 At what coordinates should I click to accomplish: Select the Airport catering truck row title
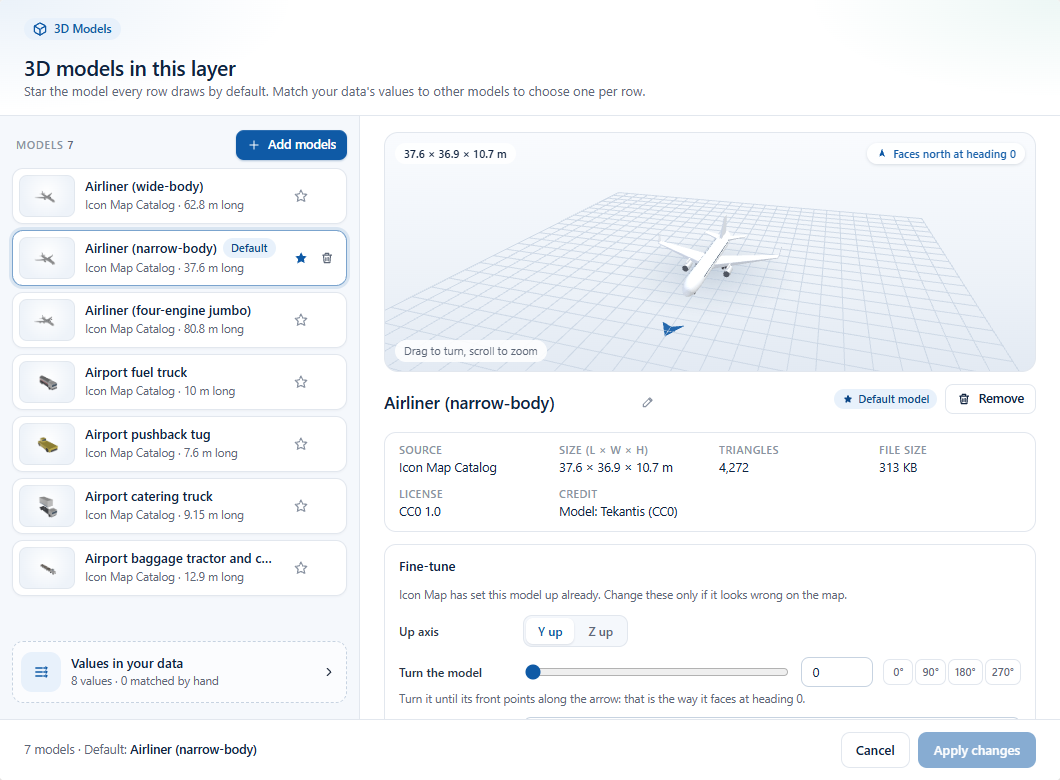149,497
